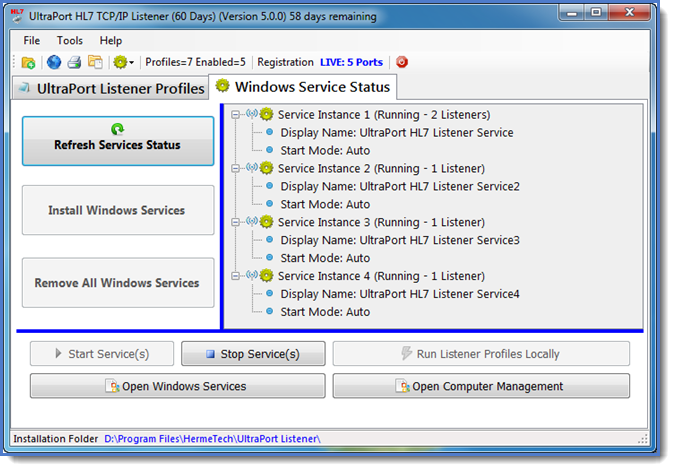Click the Registration label in toolbar
This screenshot has height=471, width=675.
point(285,62)
